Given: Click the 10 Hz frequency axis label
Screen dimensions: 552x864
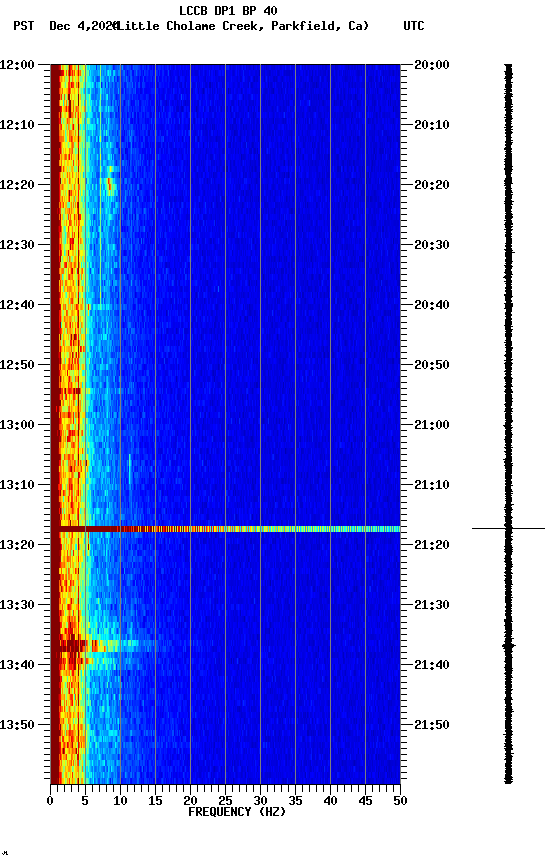Looking at the screenshot, I should [x=120, y=801].
